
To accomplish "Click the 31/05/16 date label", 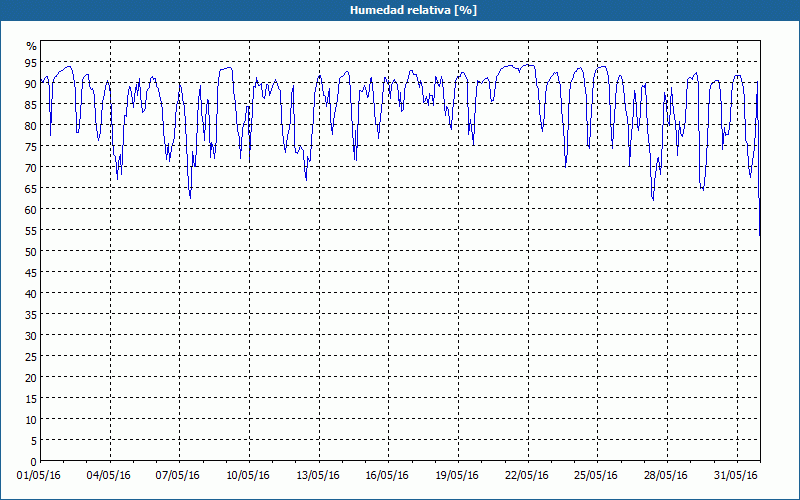I will coord(736,476).
